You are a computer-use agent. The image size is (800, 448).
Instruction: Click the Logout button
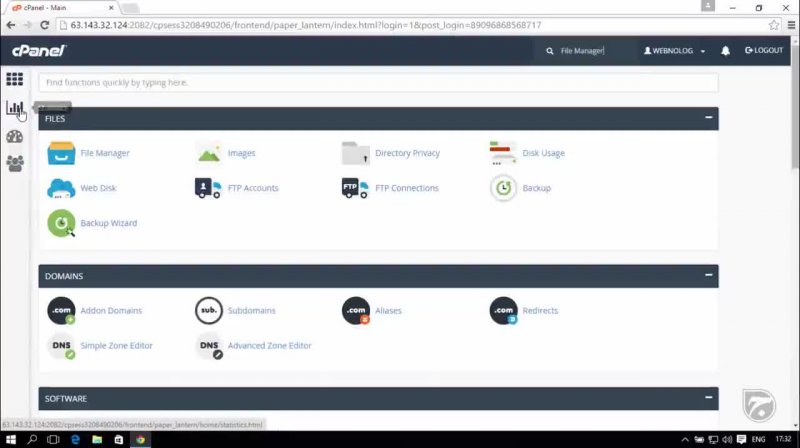[x=764, y=50]
